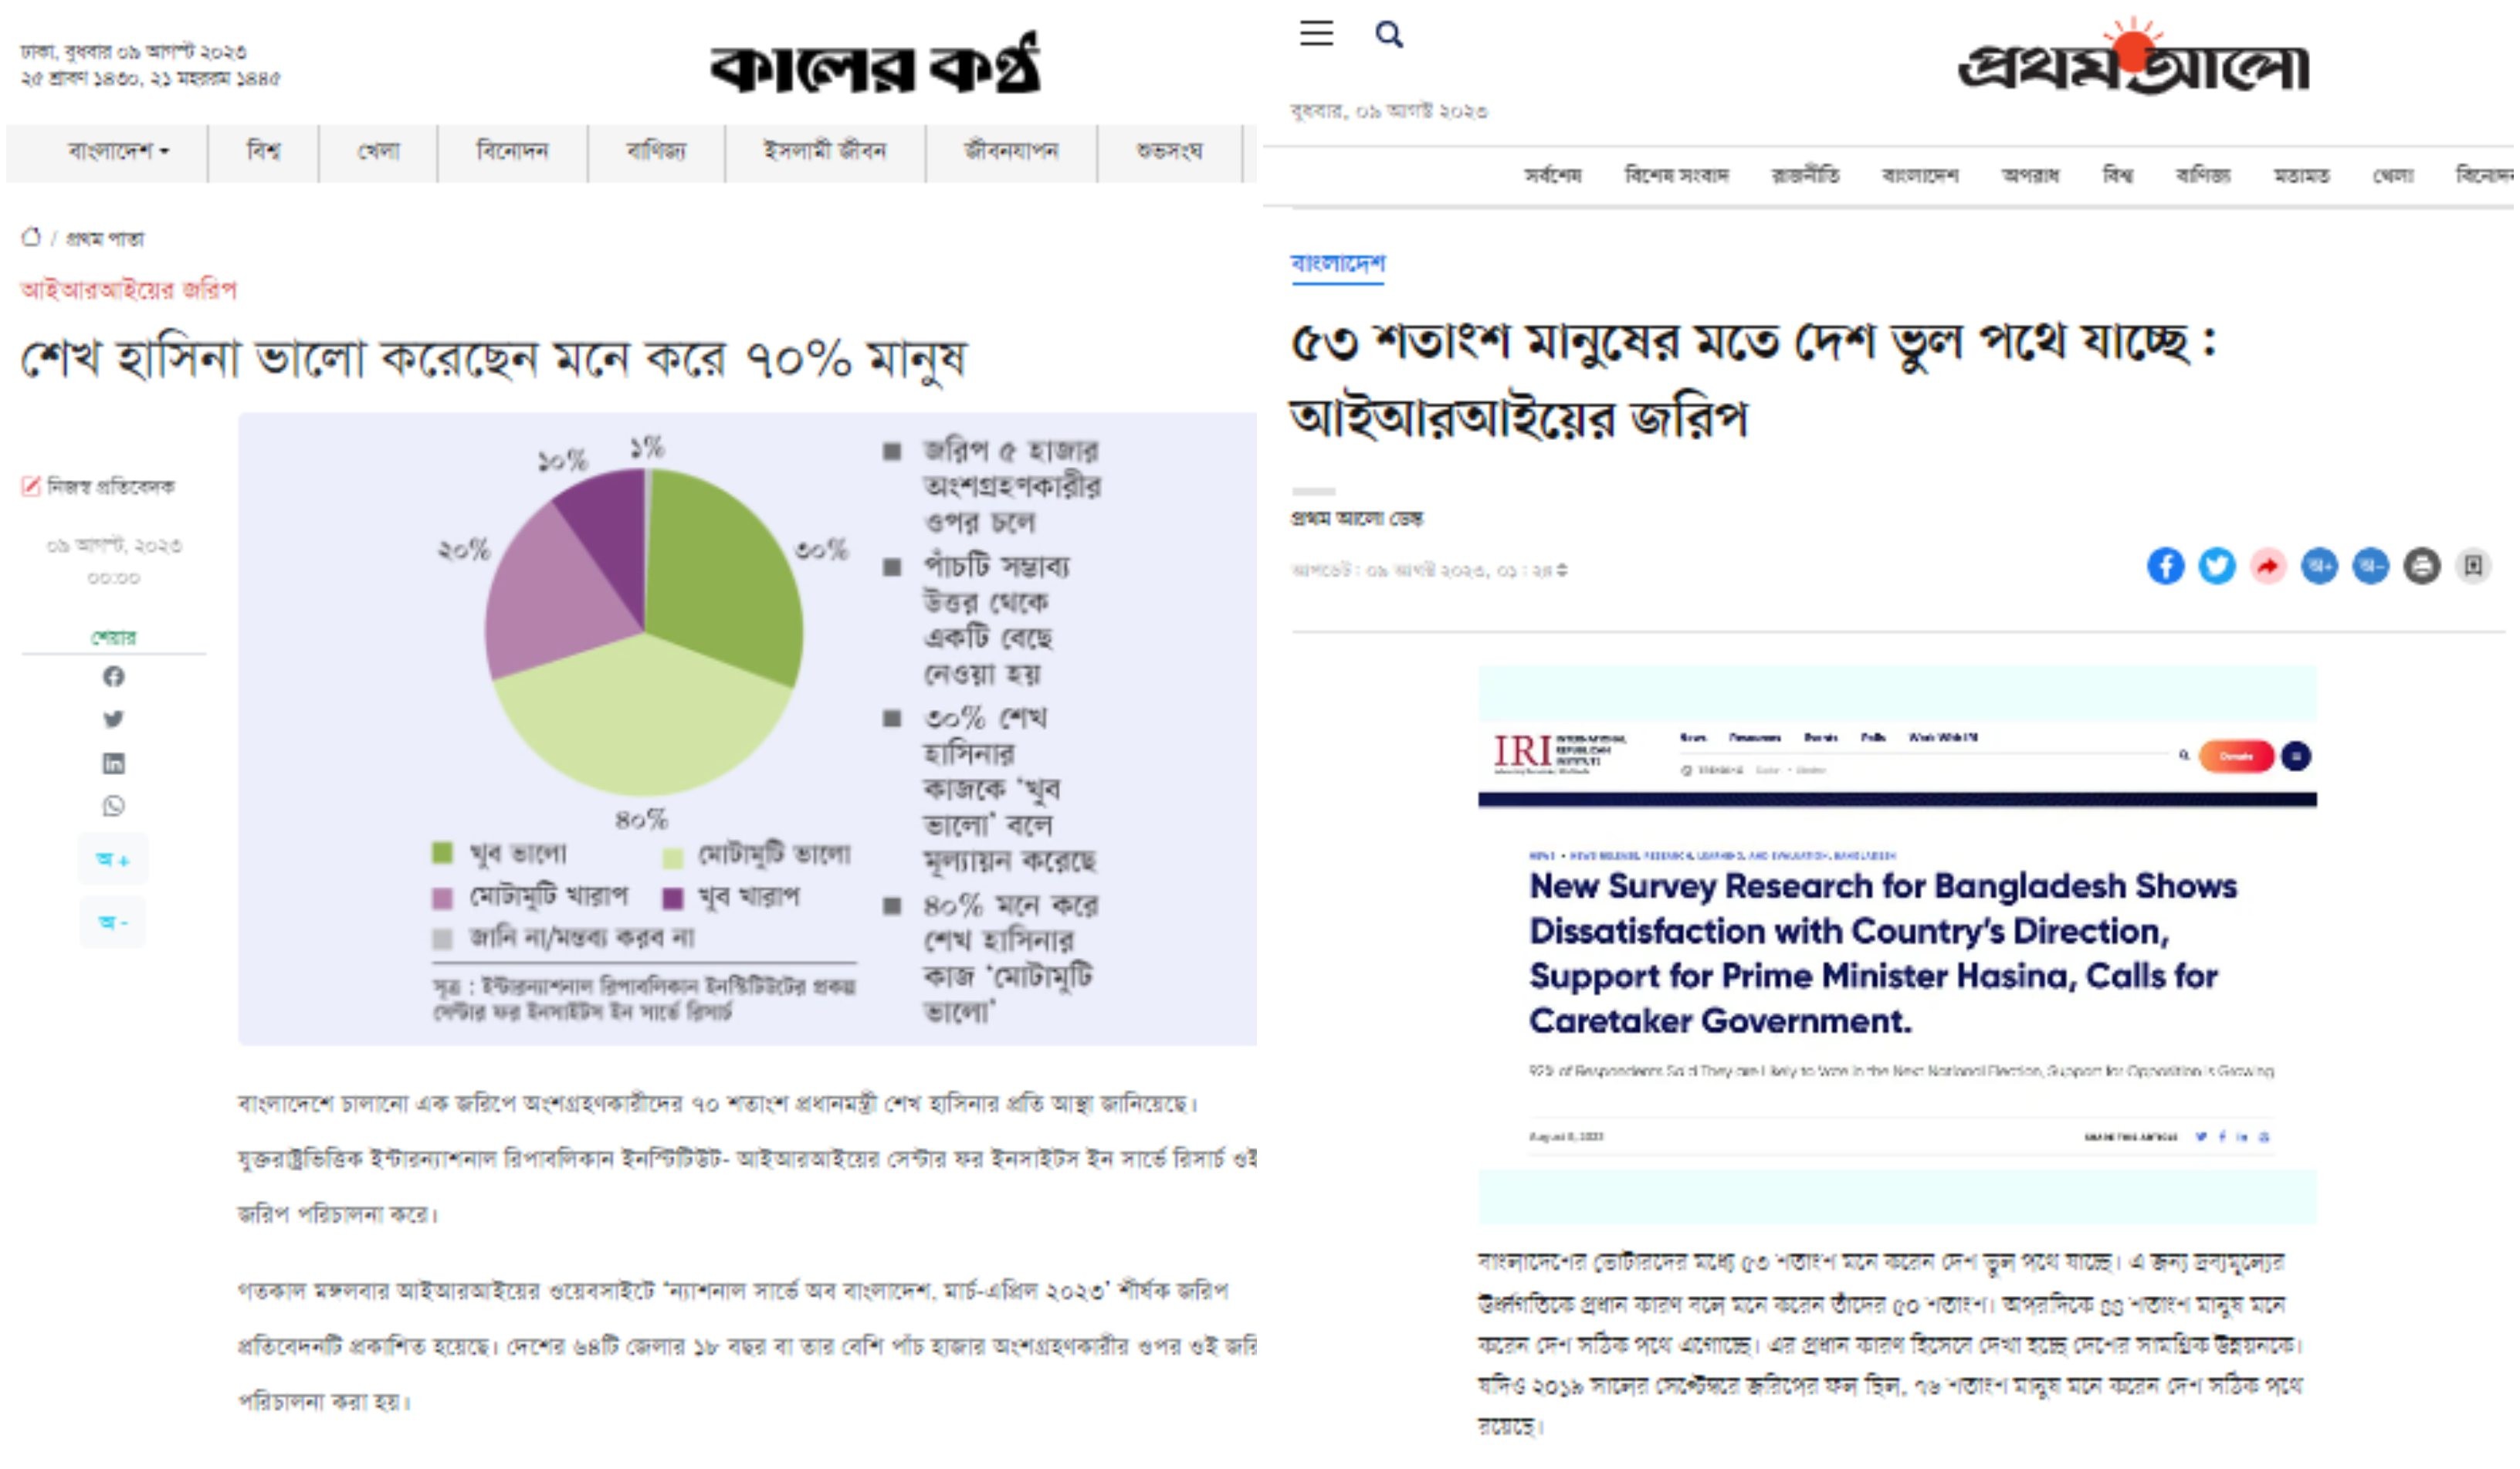Click Prothom Alo date বুধবার, ০৯ আগস্ট ২০২৩
This screenshot has width=2520, height=1469.
tap(1388, 111)
